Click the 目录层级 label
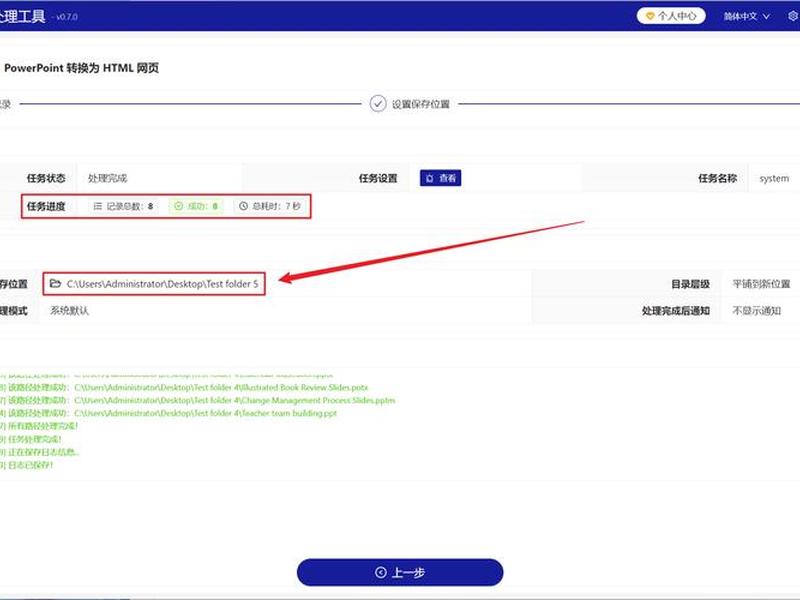The width and height of the screenshot is (800, 600). pyautogui.click(x=690, y=284)
